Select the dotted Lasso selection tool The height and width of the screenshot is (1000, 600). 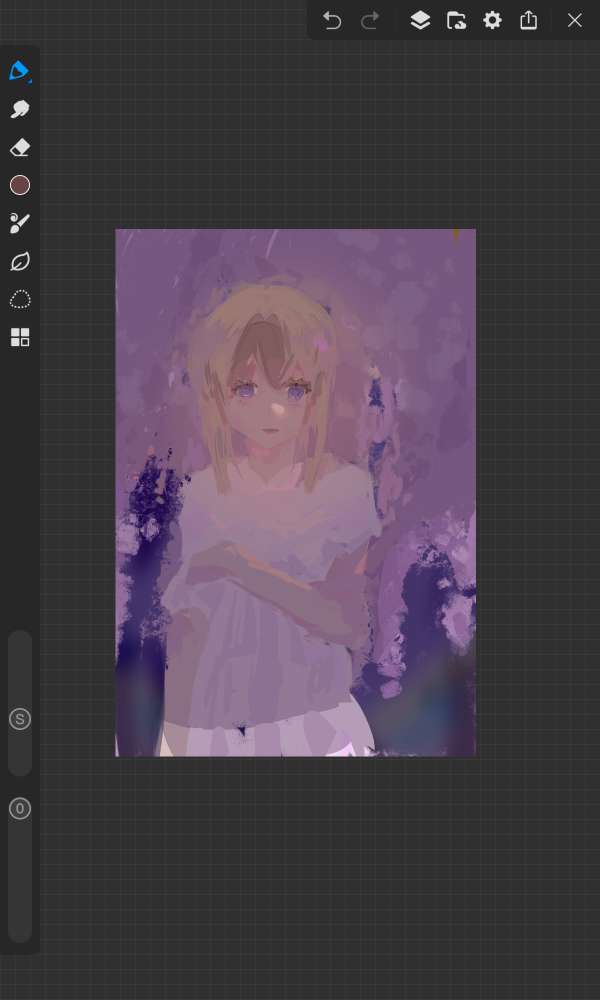pos(20,299)
